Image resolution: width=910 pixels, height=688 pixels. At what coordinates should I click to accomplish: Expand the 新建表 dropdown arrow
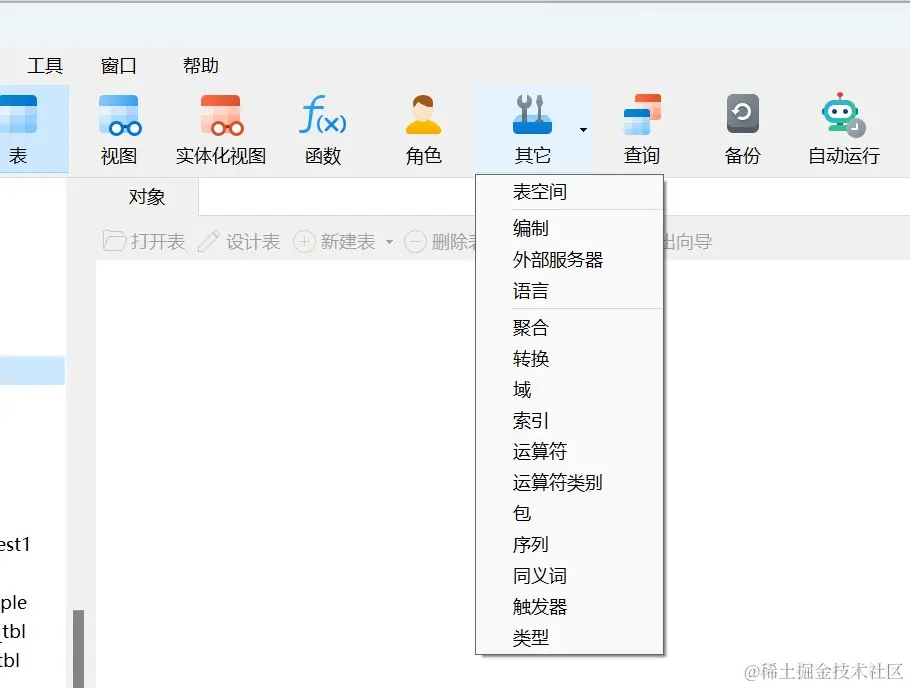click(389, 242)
